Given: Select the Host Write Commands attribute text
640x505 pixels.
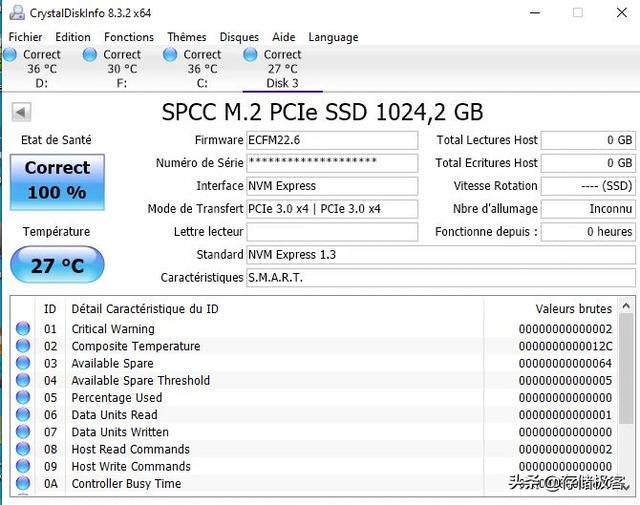Looking at the screenshot, I should (x=131, y=466).
